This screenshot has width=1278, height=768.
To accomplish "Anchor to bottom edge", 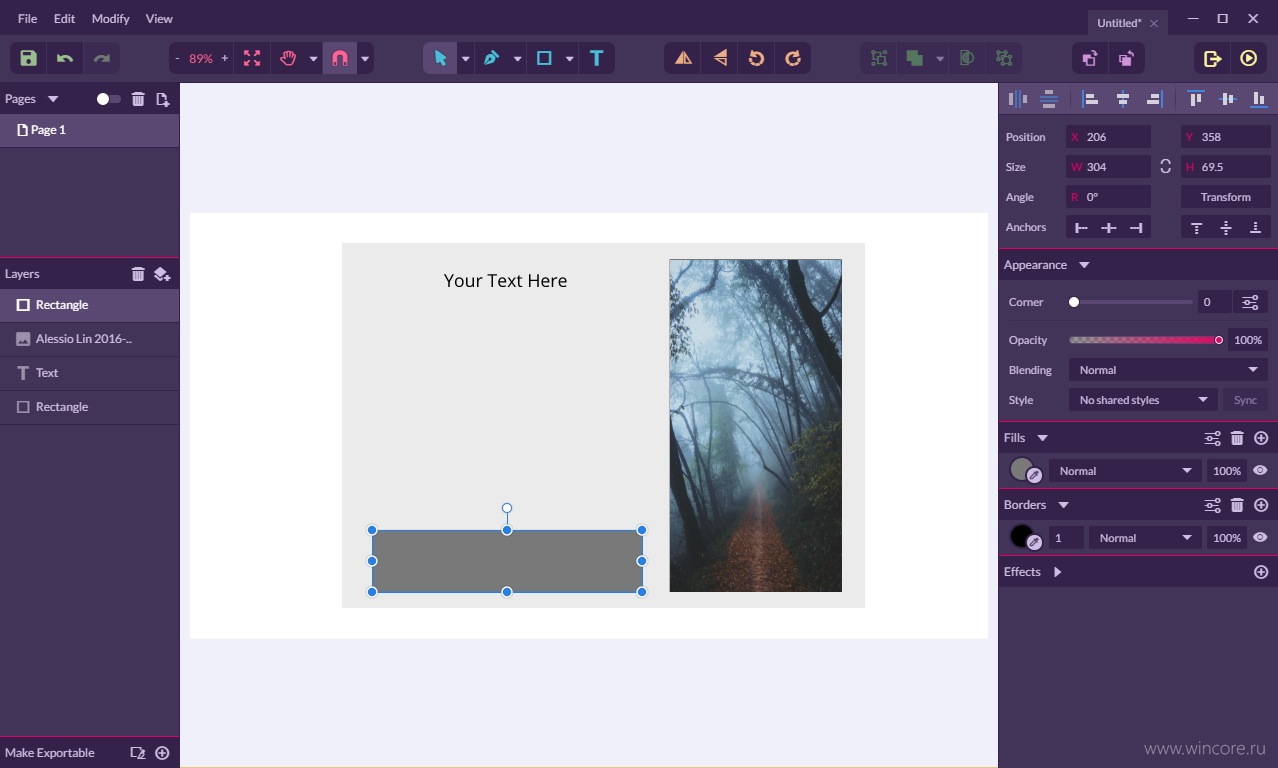I will [1255, 228].
